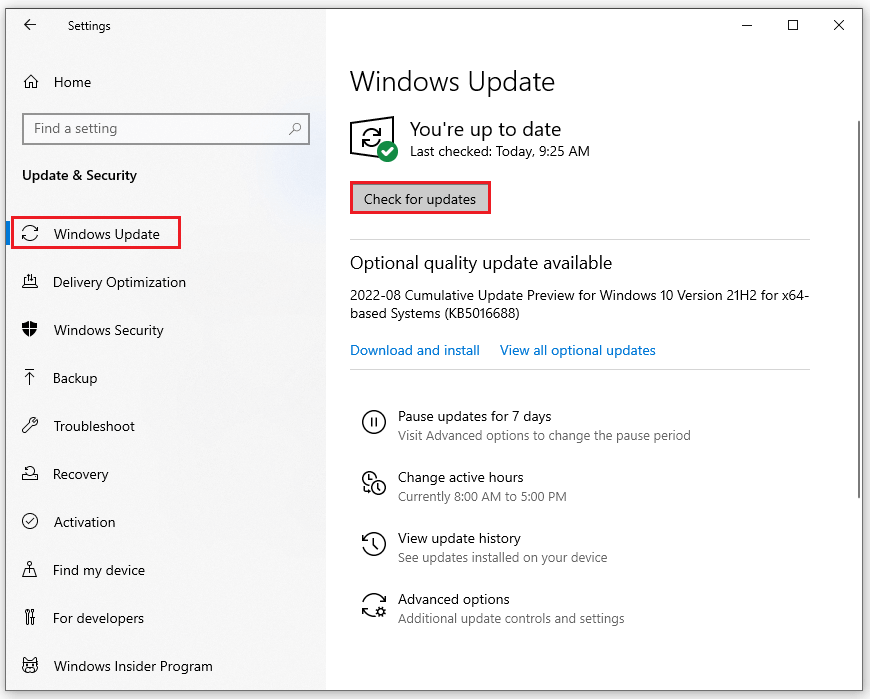The image size is (870, 699).
Task: Click the Backup upward arrow icon
Action: click(x=29, y=377)
